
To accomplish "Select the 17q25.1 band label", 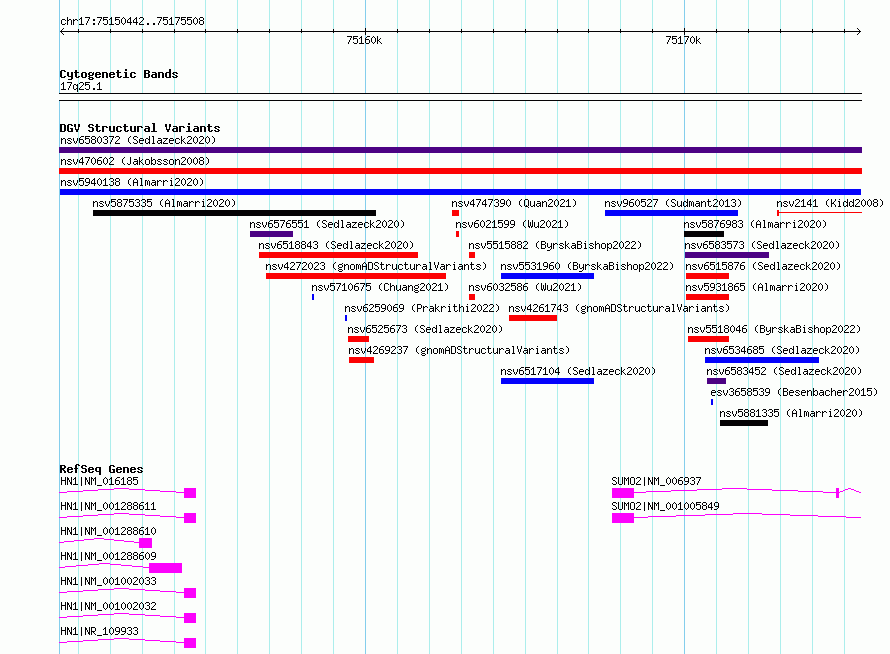I will point(81,87).
